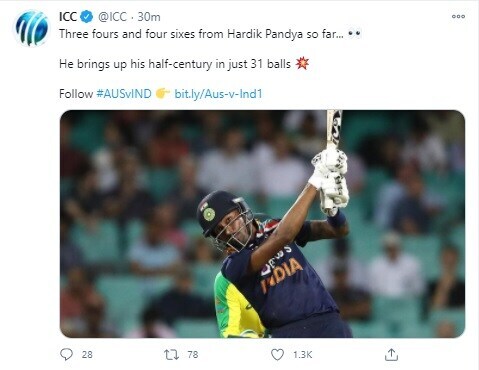Image resolution: width=479 pixels, height=370 pixels.
Task: Open the Hardik Pandya batting photo
Action: (x=262, y=224)
